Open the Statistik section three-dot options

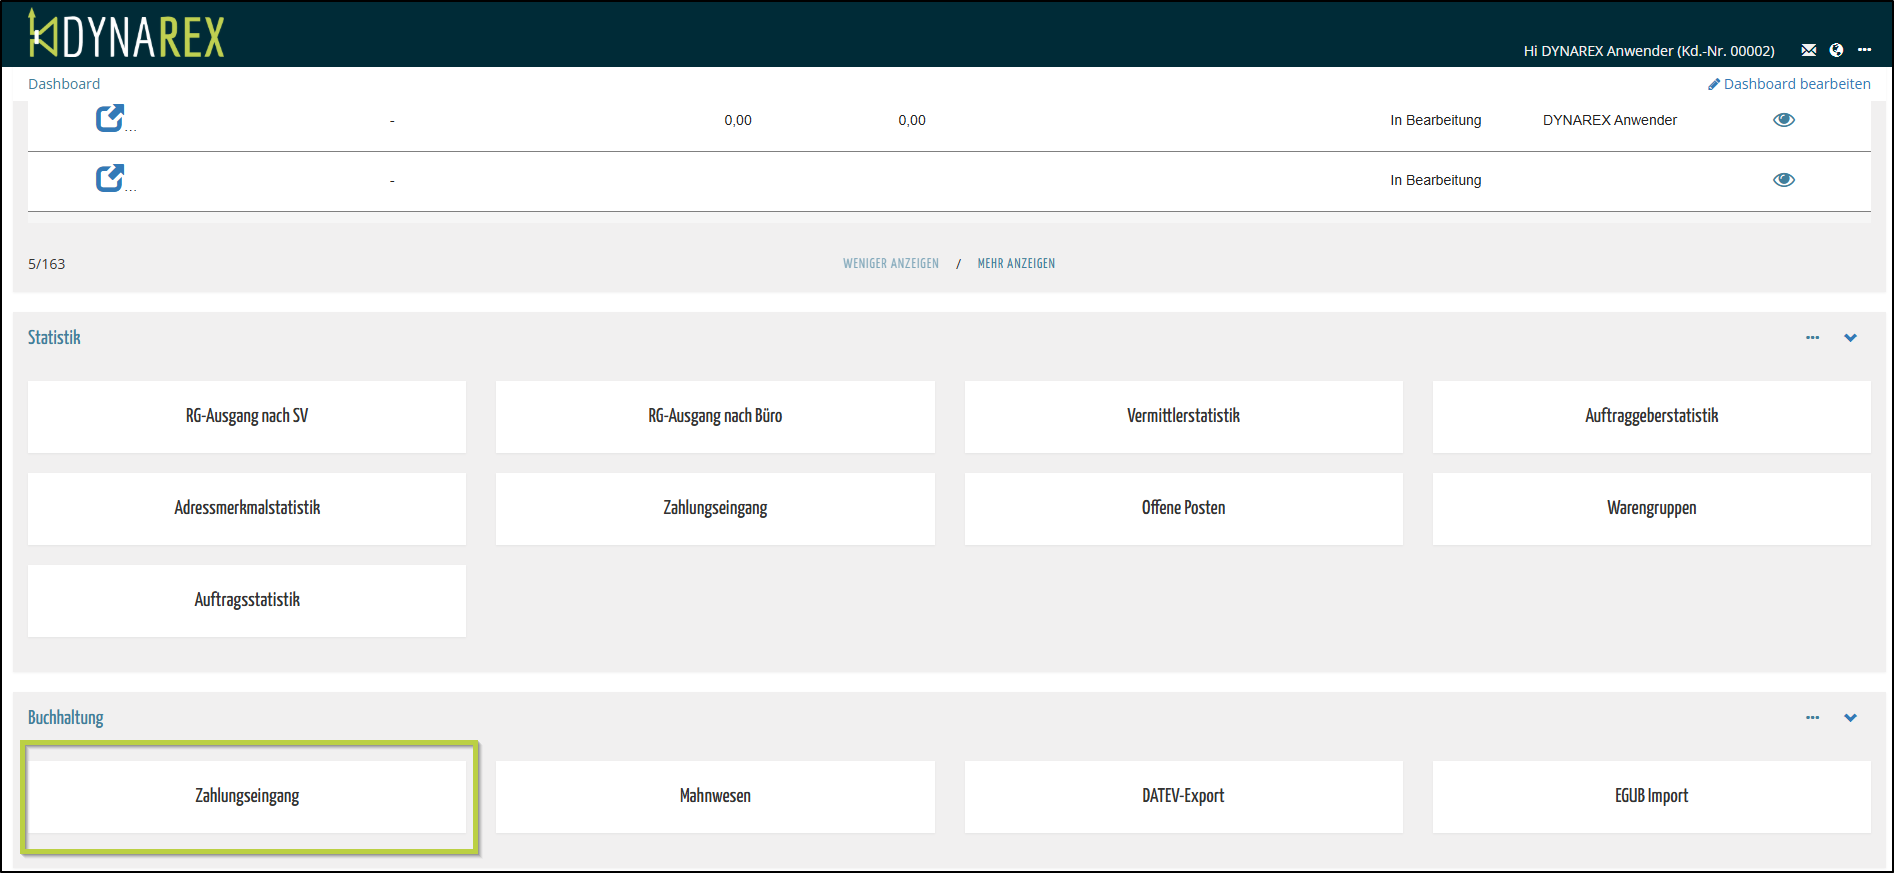point(1812,338)
